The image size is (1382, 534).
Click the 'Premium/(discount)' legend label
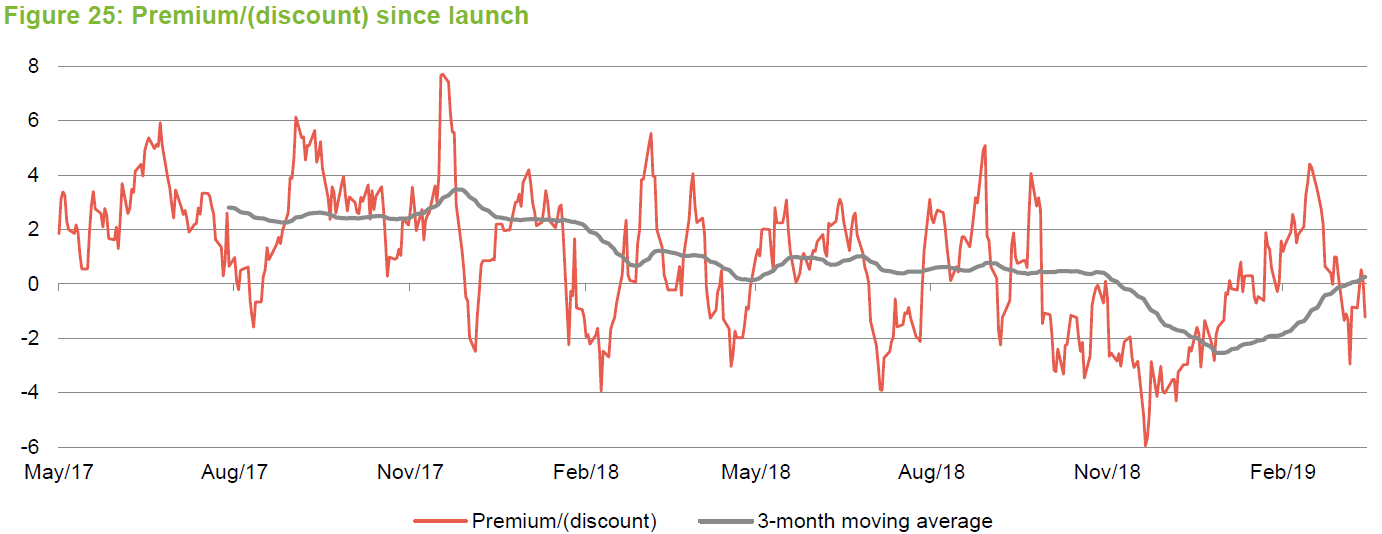563,520
